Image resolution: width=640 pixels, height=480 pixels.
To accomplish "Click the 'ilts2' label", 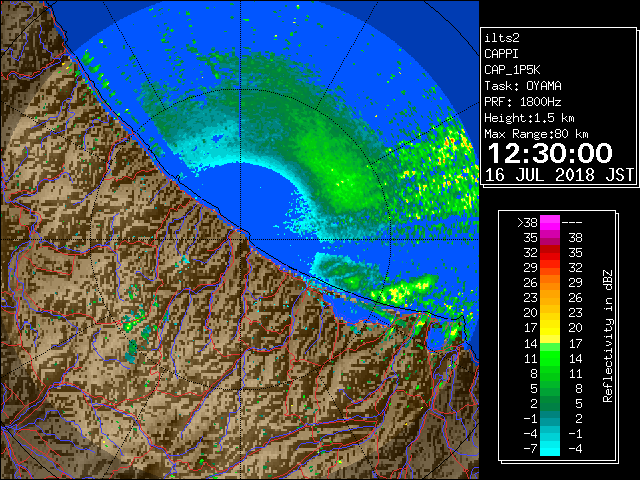I will click(502, 38).
